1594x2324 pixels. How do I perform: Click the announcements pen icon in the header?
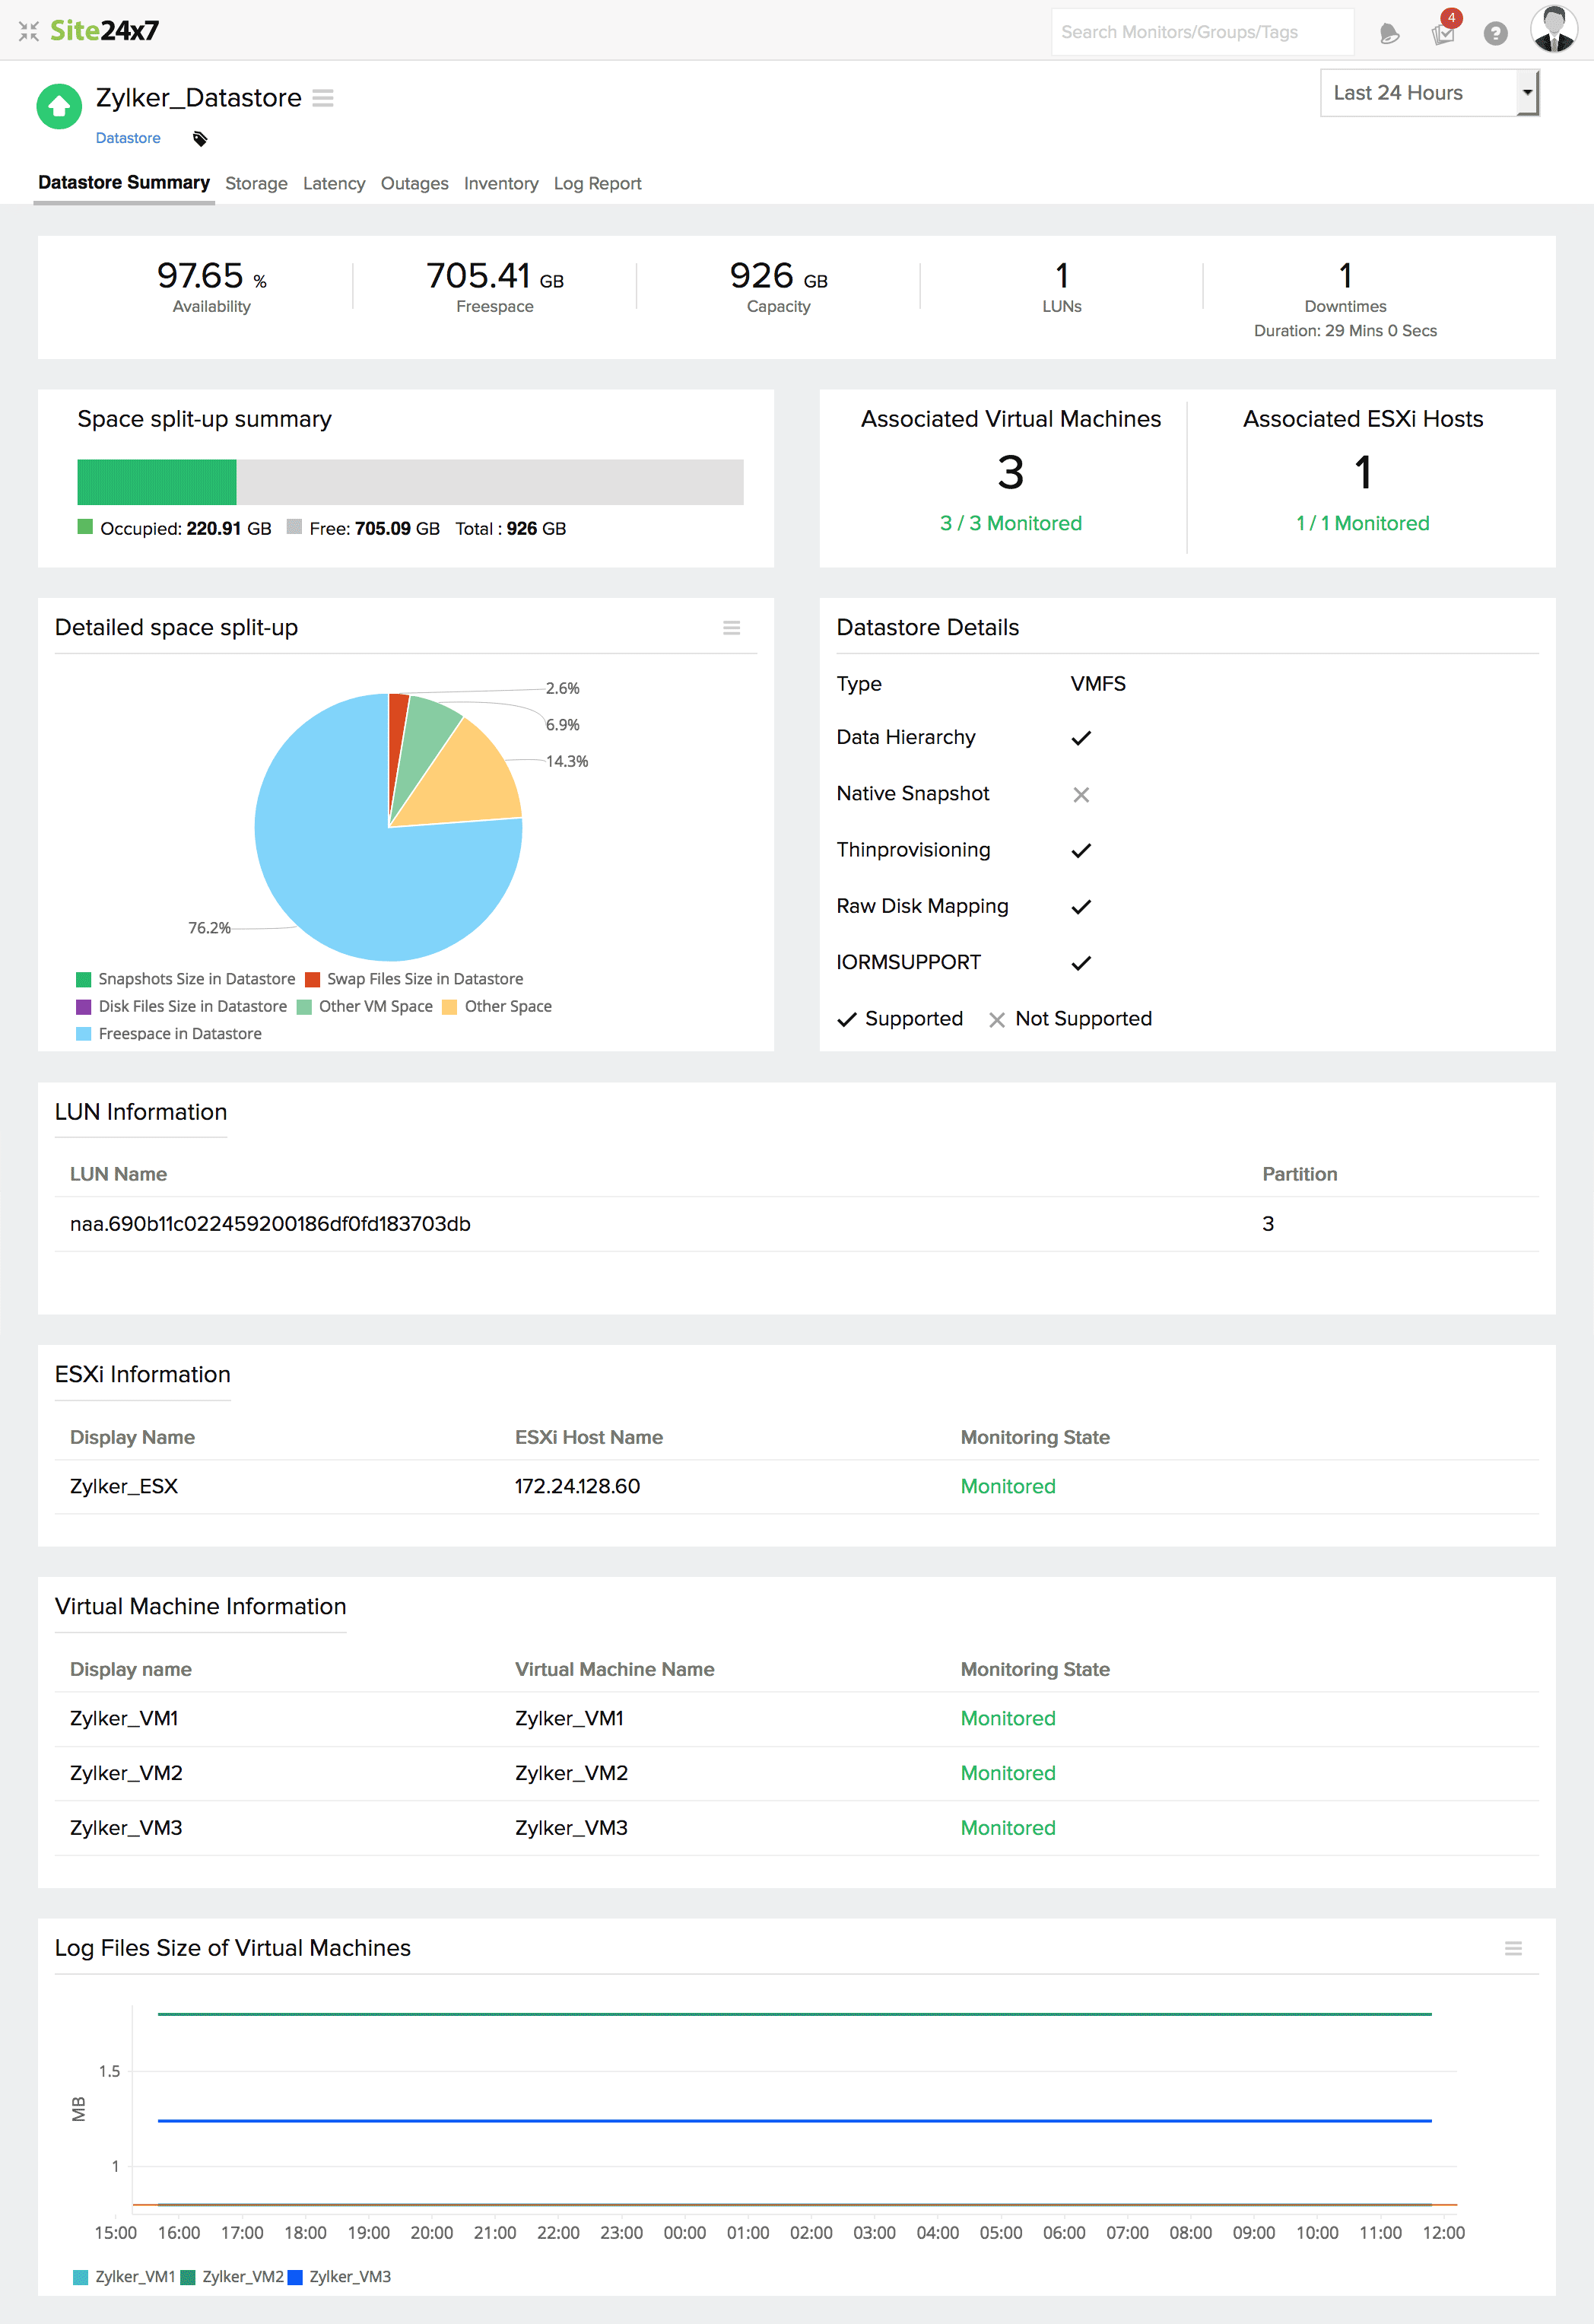[x=1388, y=33]
